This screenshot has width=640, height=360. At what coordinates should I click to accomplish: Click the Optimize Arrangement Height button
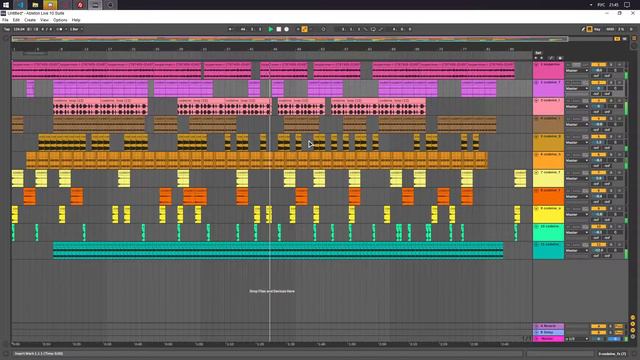coord(617,39)
